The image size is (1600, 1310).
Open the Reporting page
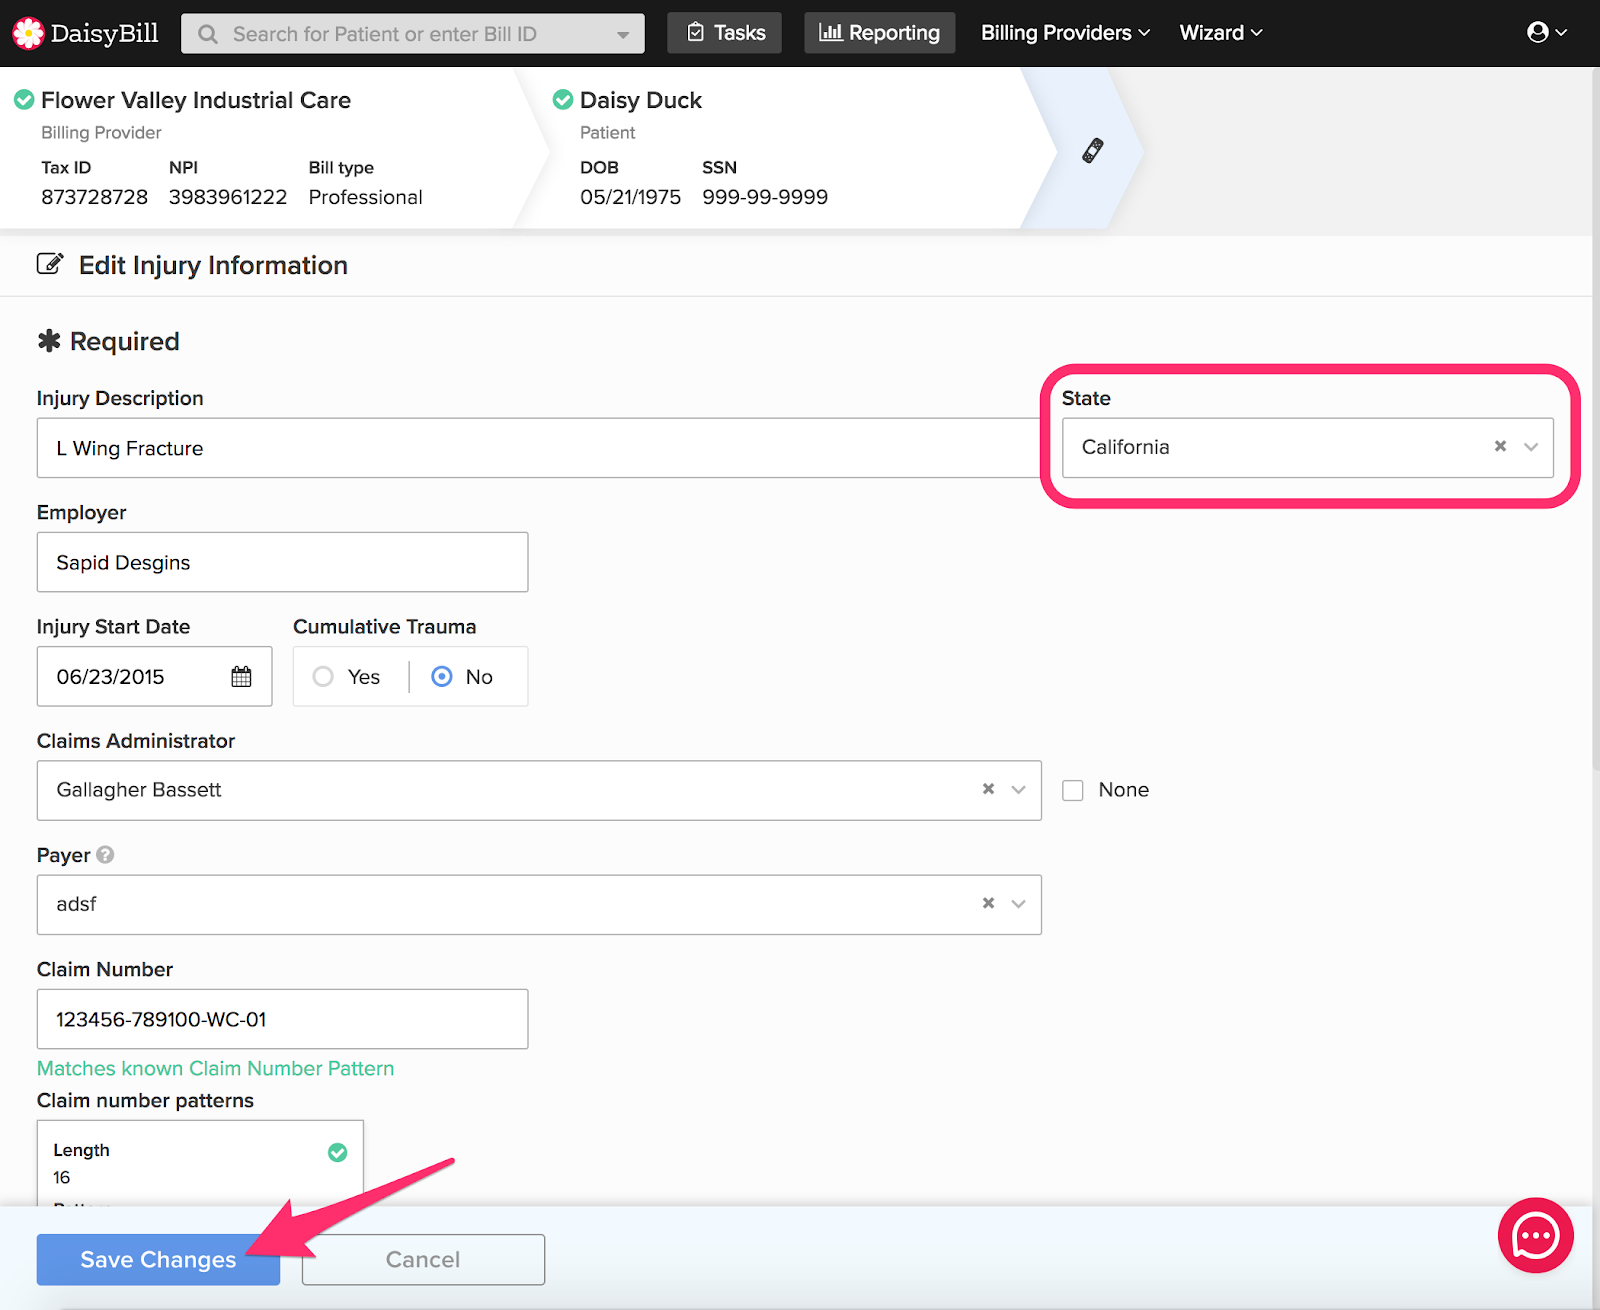click(x=880, y=33)
